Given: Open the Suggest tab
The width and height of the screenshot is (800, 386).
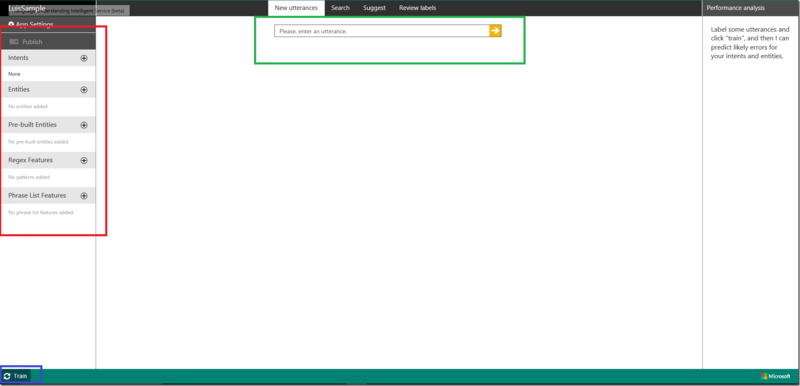Looking at the screenshot, I should [x=374, y=8].
